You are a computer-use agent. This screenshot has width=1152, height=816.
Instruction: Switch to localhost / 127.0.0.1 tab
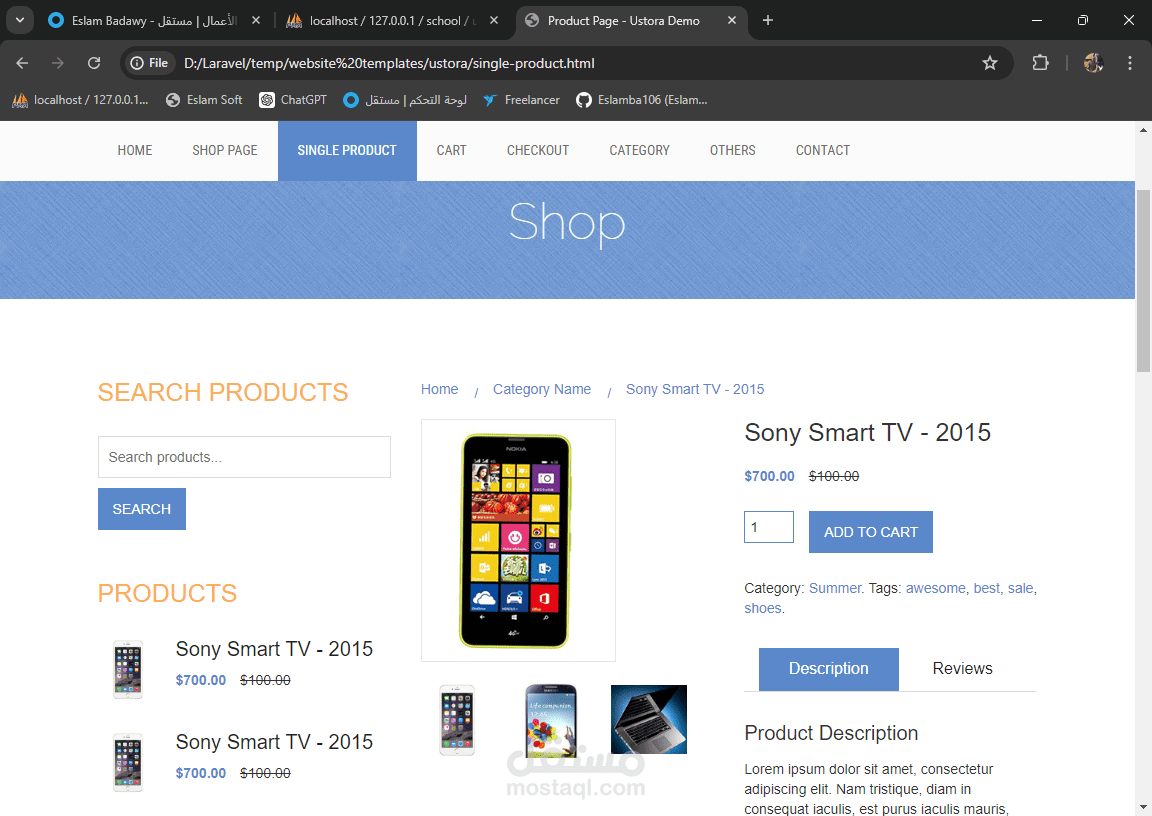[392, 21]
